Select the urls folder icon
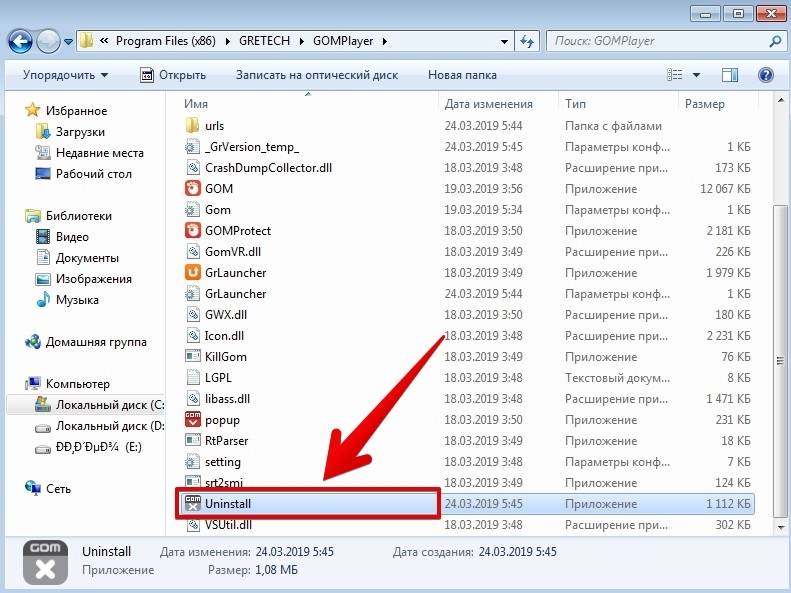 pyautogui.click(x=192, y=126)
